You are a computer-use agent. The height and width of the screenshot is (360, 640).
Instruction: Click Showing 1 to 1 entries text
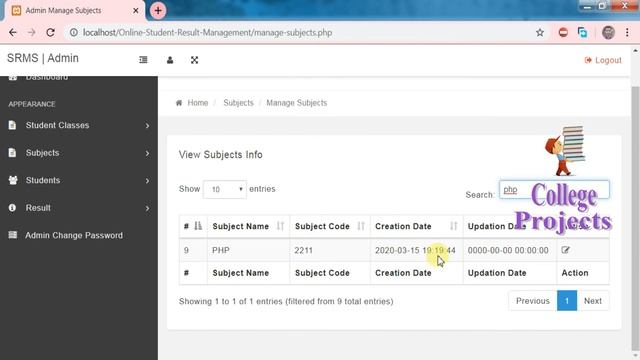[286, 301]
